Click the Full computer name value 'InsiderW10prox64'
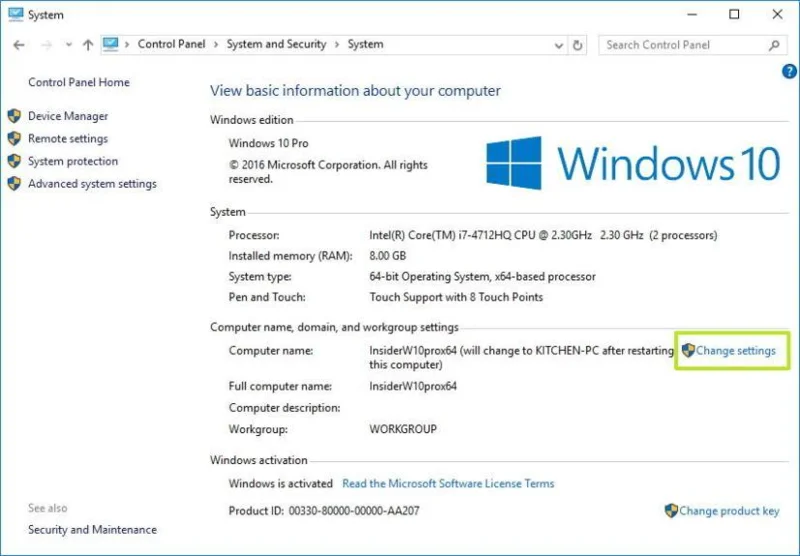 point(413,386)
